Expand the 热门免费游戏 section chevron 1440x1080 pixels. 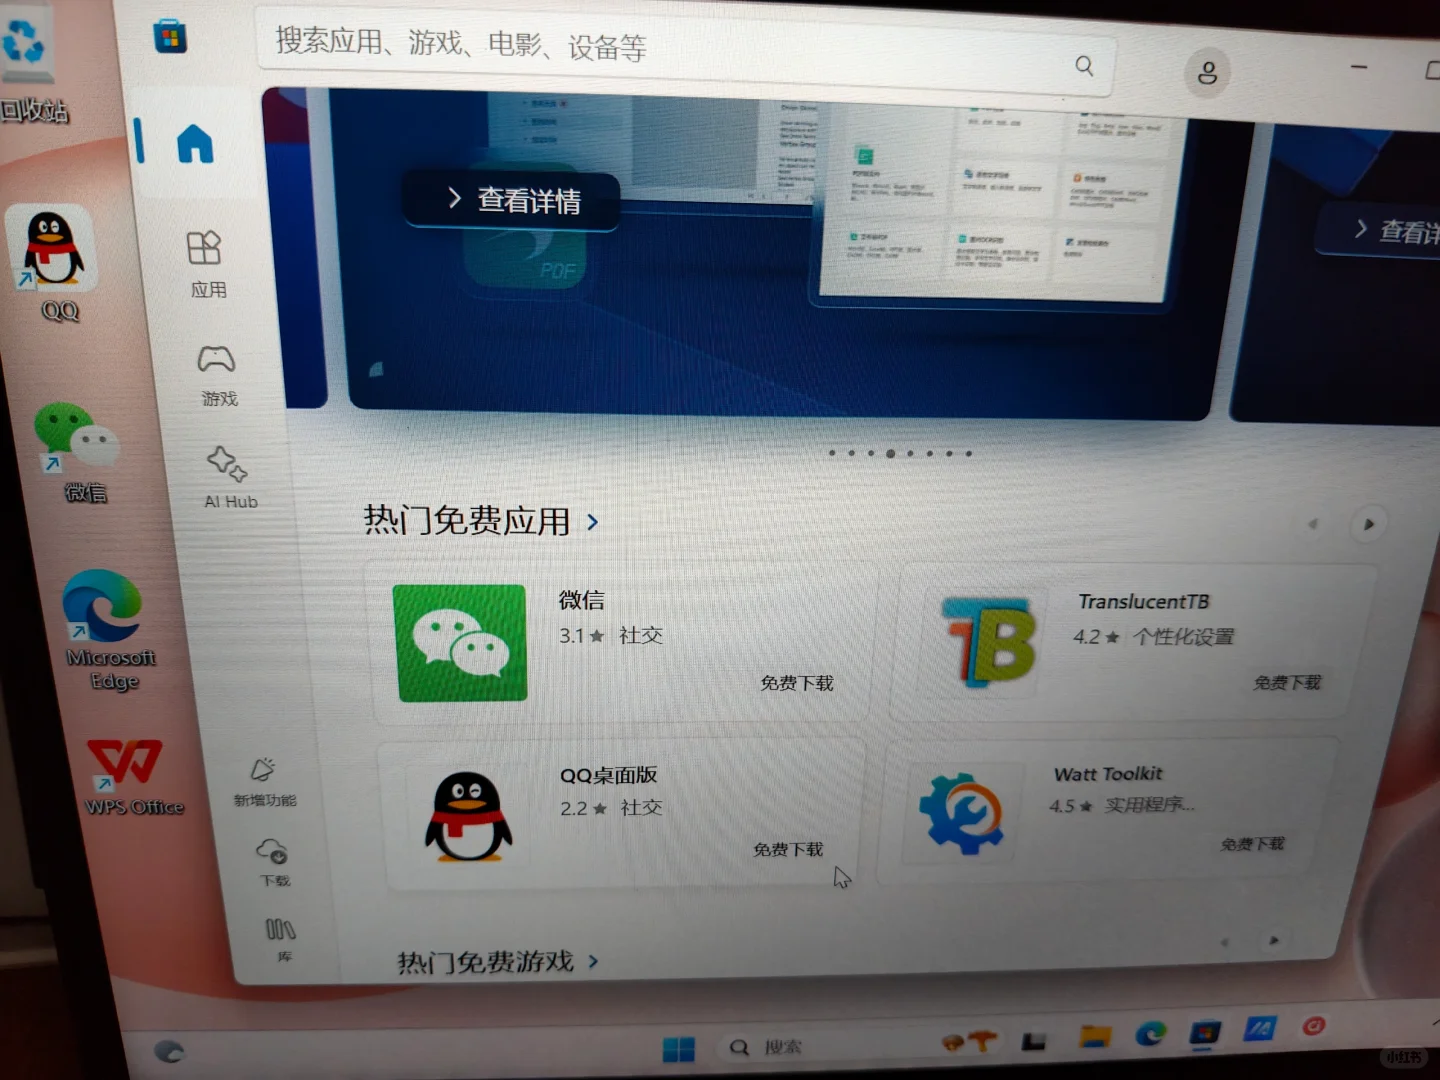(593, 961)
